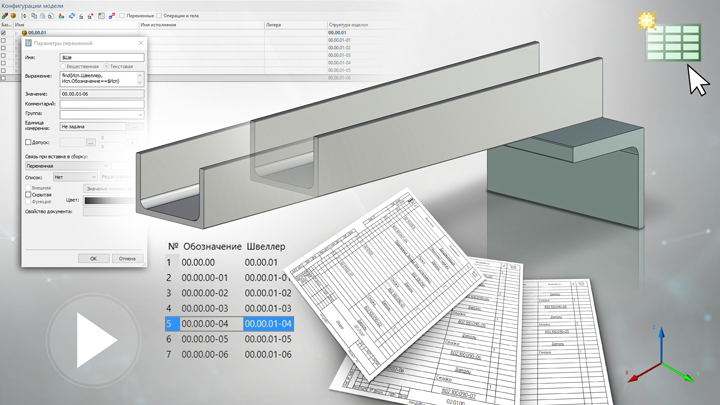720x405 pixels.
Task: Click the Структура изделия column header
Action: [x=349, y=25]
